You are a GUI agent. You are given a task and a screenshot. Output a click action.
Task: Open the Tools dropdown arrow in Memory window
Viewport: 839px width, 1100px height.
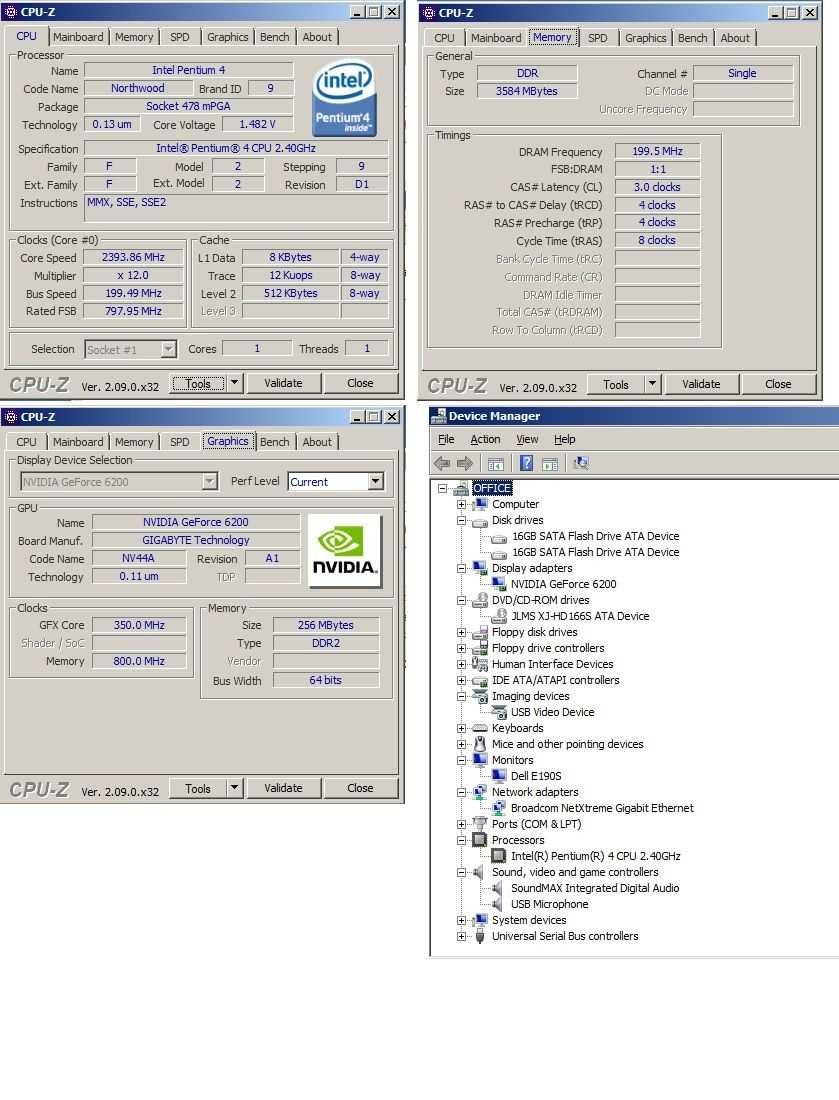pyautogui.click(x=652, y=384)
